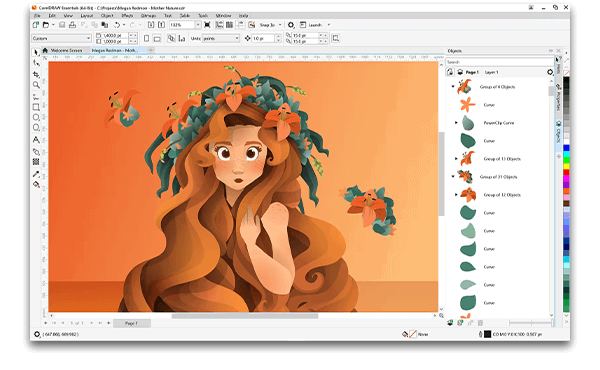Click the home icon on Welcome Screen tab
600x370 pixels.
(45, 50)
